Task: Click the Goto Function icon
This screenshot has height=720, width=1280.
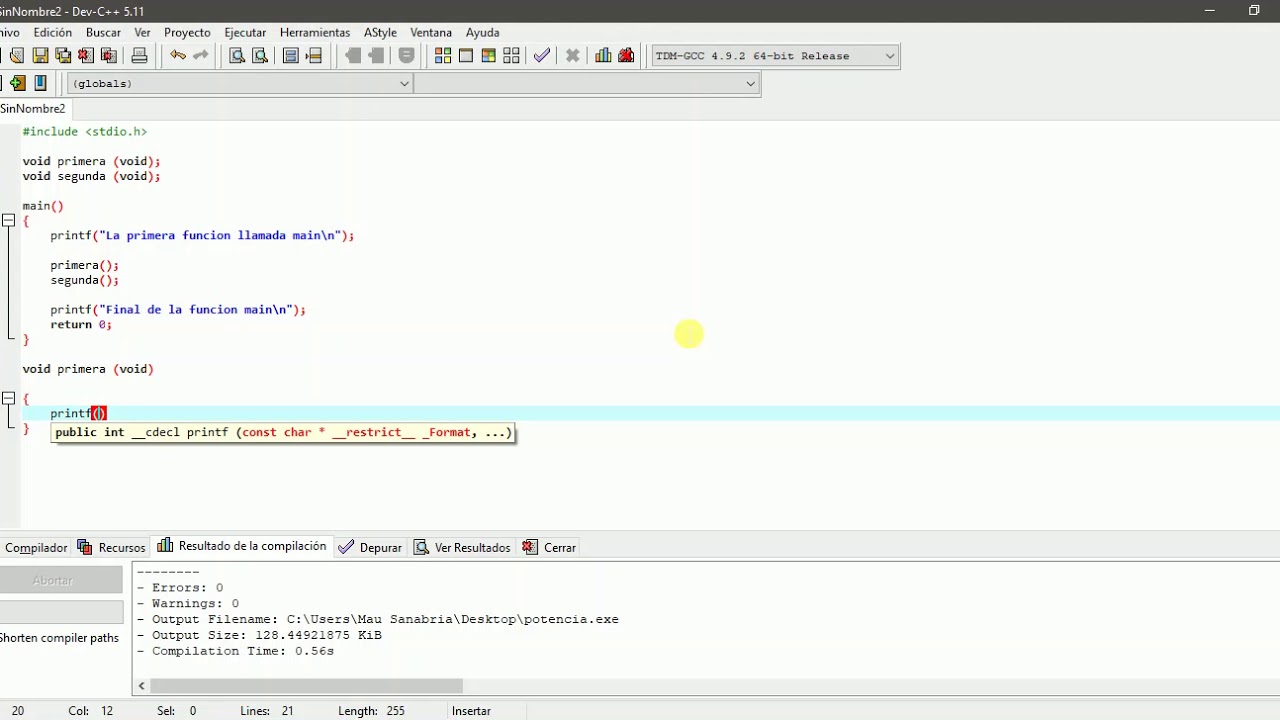Action: (x=291, y=56)
